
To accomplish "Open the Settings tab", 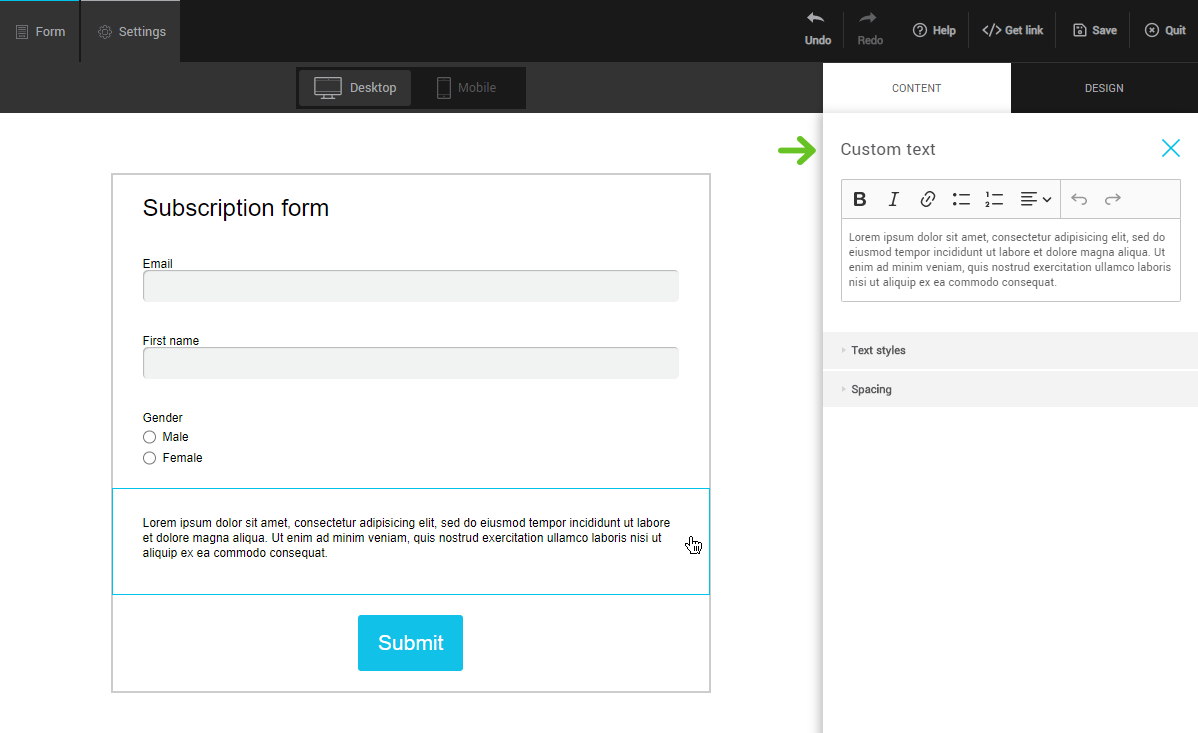I will [x=132, y=32].
